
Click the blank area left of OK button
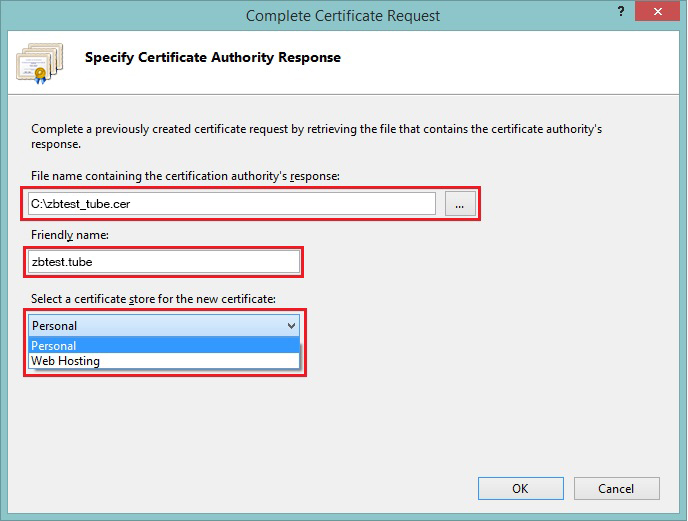300,489
